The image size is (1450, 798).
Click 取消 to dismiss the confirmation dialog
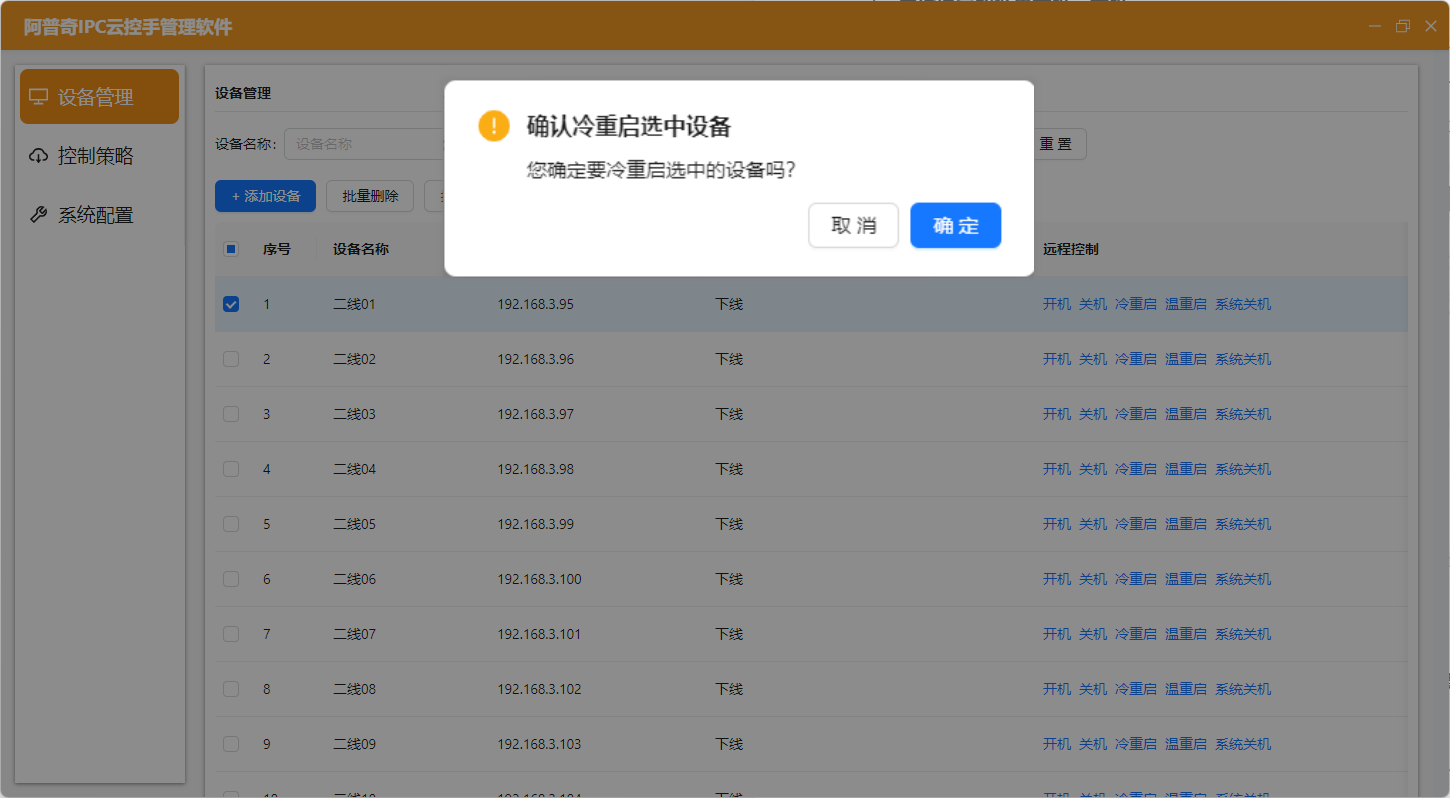click(853, 225)
